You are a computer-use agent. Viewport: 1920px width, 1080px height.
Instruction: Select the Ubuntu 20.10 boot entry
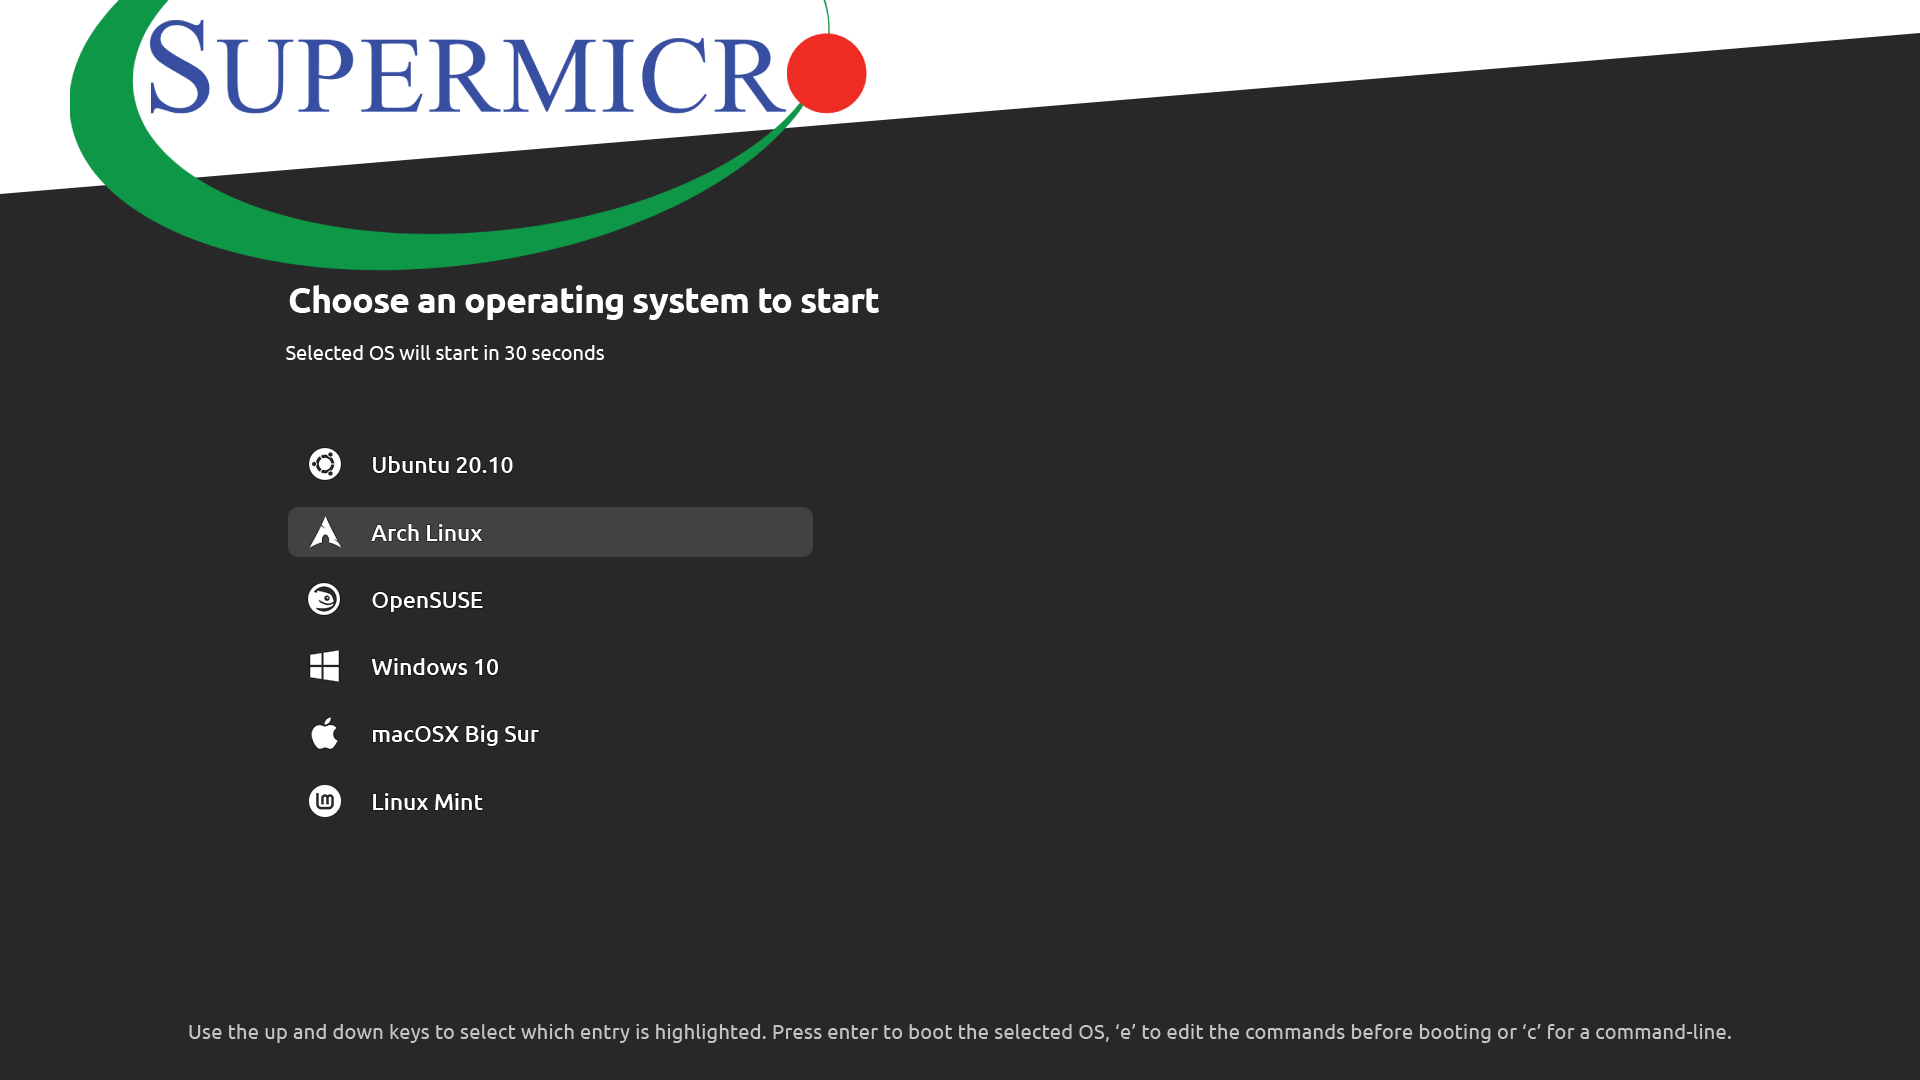550,465
